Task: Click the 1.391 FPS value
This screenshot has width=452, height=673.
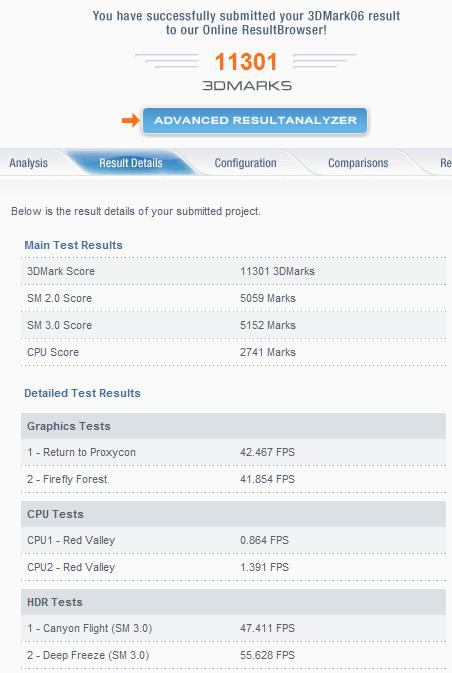Action: [264, 567]
